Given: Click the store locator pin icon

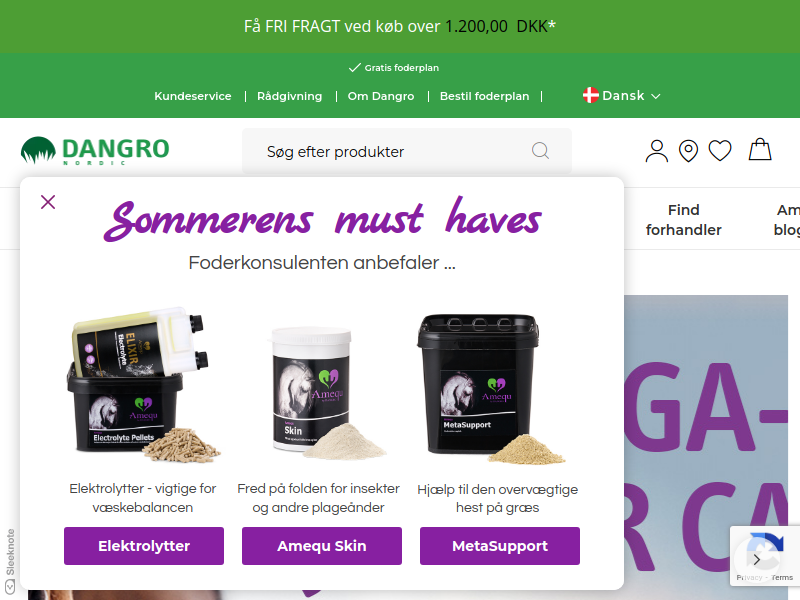Looking at the screenshot, I should coord(688,151).
